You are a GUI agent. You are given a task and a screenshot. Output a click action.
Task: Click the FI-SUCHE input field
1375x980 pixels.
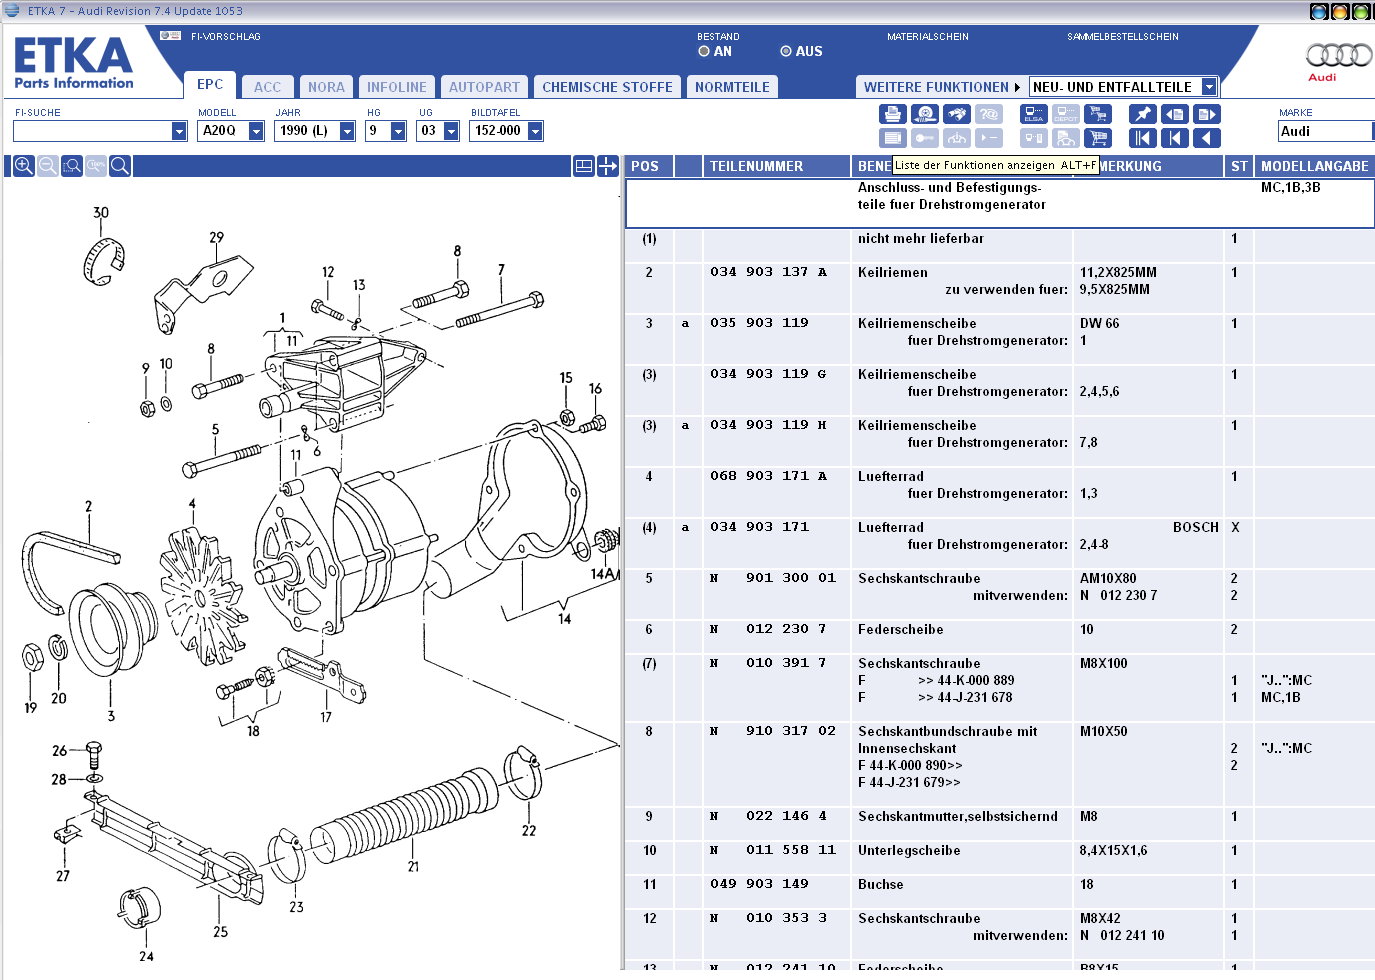click(92, 131)
